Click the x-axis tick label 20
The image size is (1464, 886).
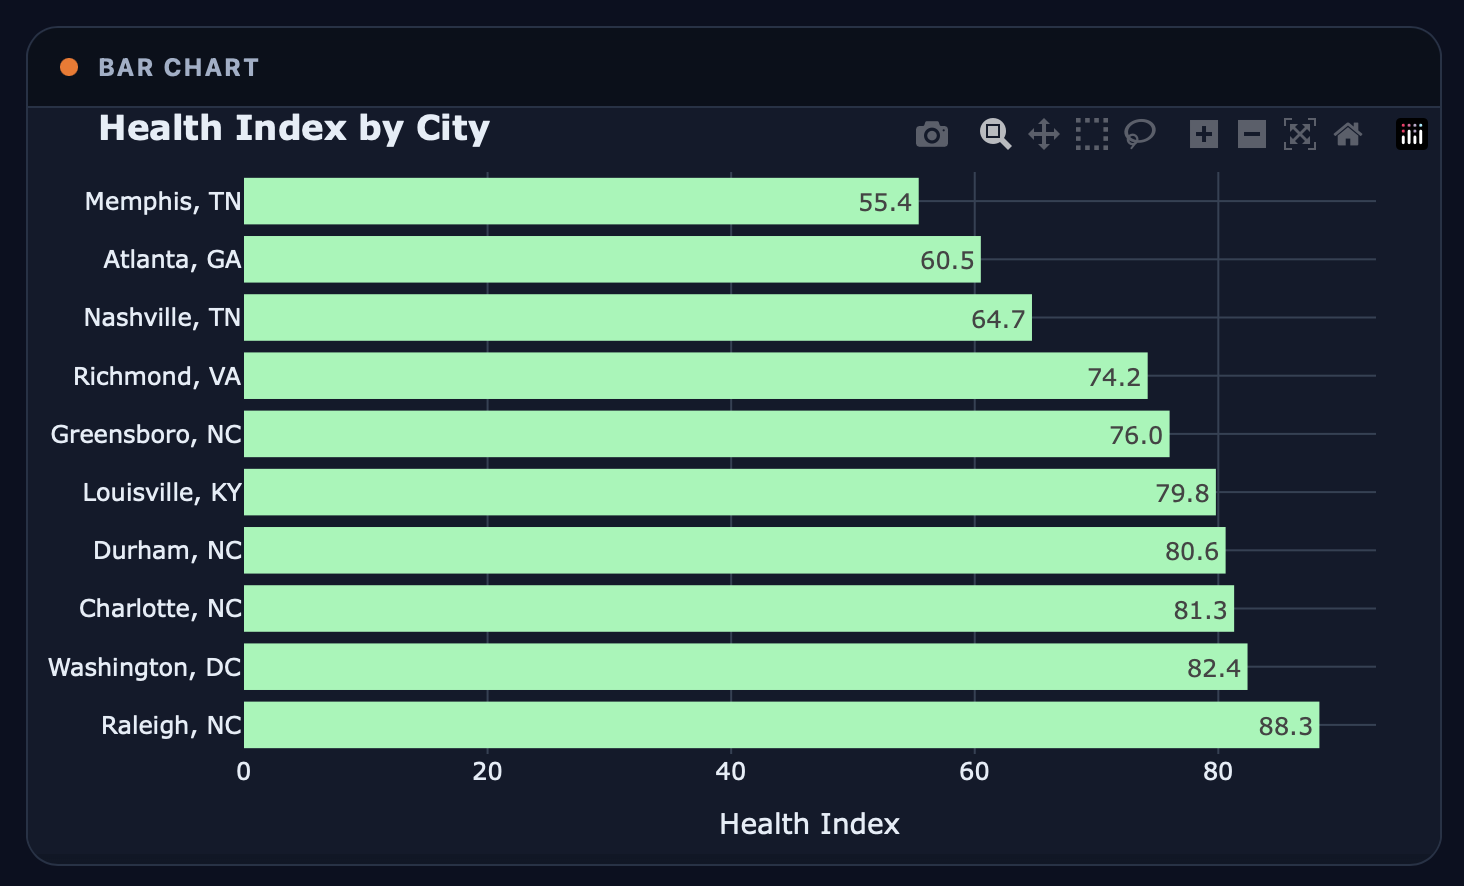487,771
